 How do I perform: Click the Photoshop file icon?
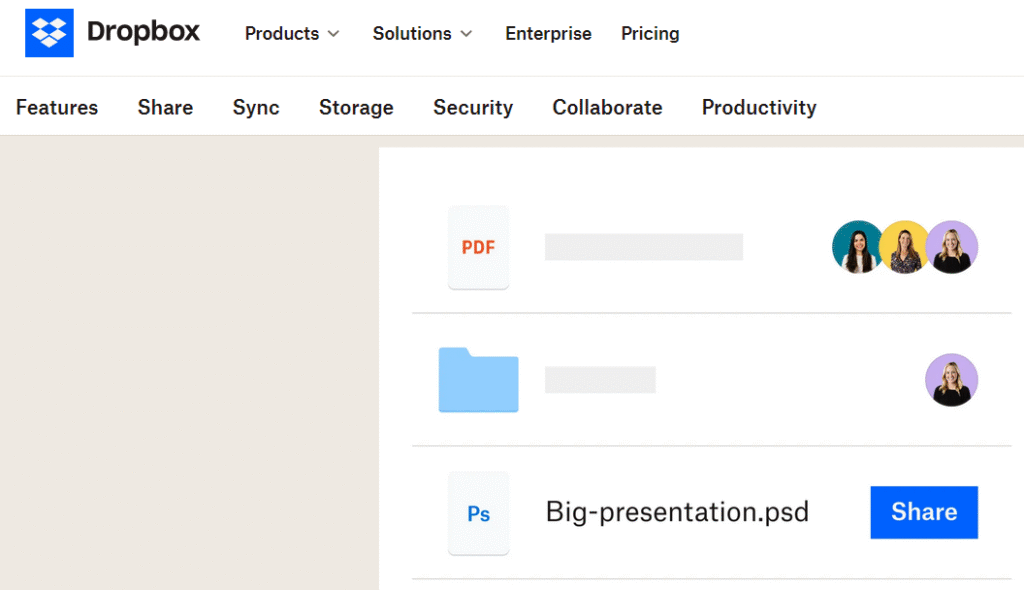click(x=478, y=512)
